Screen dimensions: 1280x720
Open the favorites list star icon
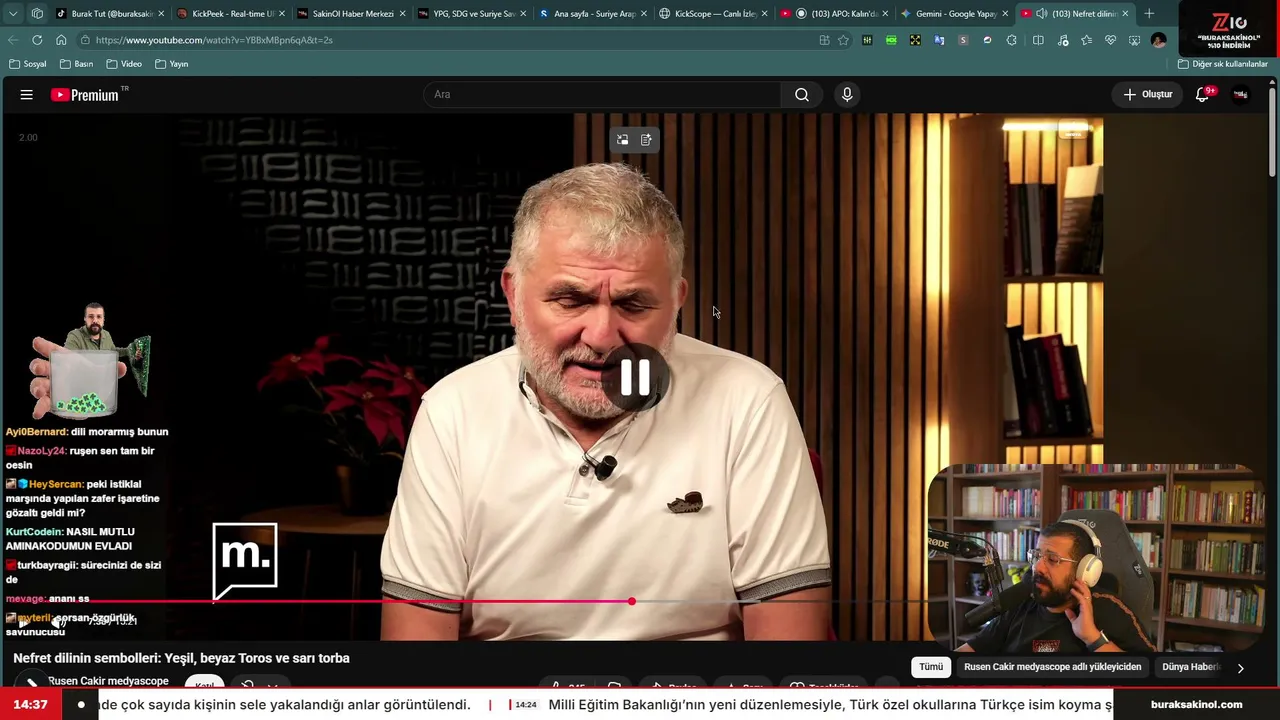pos(1086,40)
